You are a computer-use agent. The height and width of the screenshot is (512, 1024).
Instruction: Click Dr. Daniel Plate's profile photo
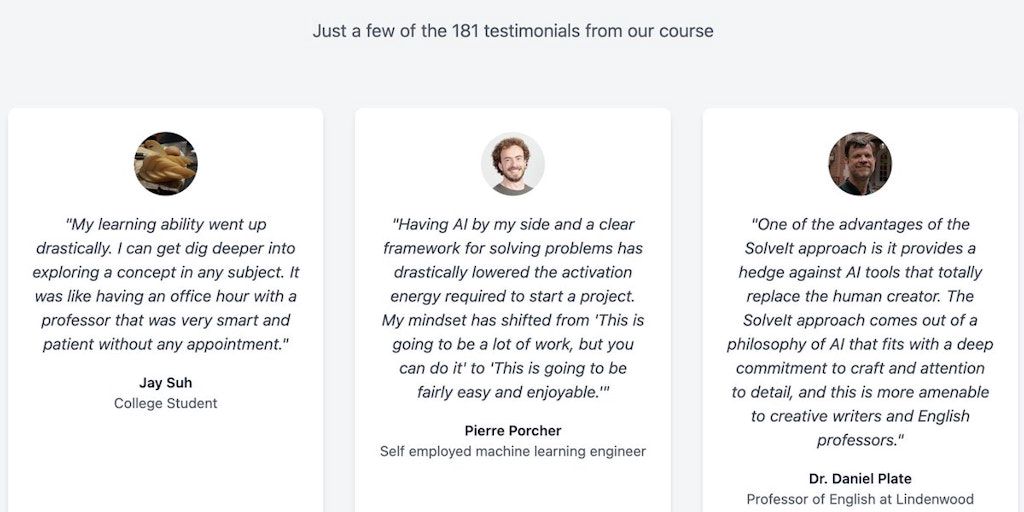(860, 164)
